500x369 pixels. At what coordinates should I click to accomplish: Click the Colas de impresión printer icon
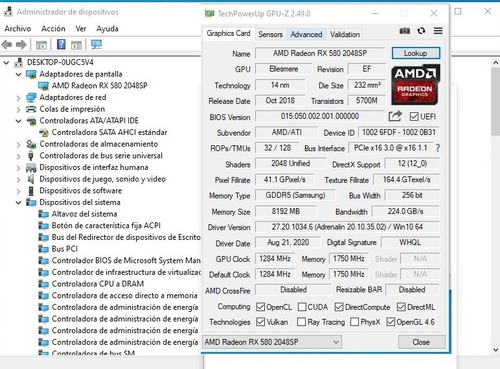31,109
